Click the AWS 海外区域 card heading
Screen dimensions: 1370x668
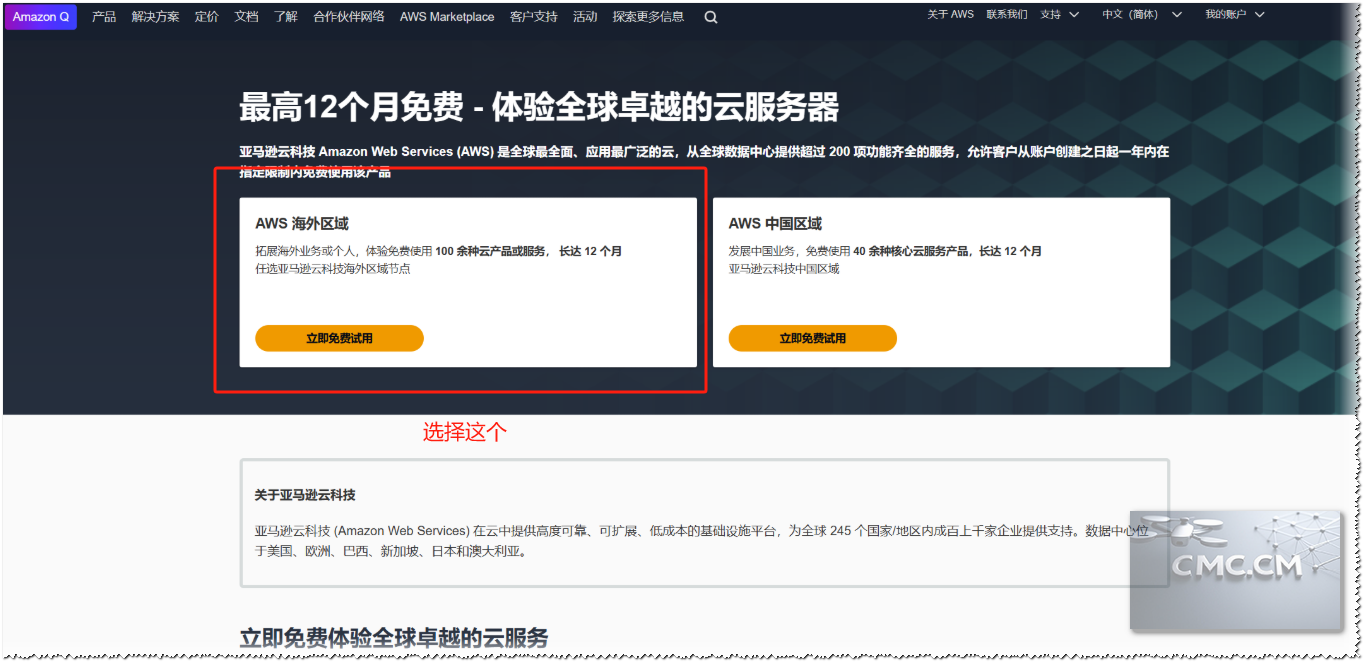(x=302, y=224)
